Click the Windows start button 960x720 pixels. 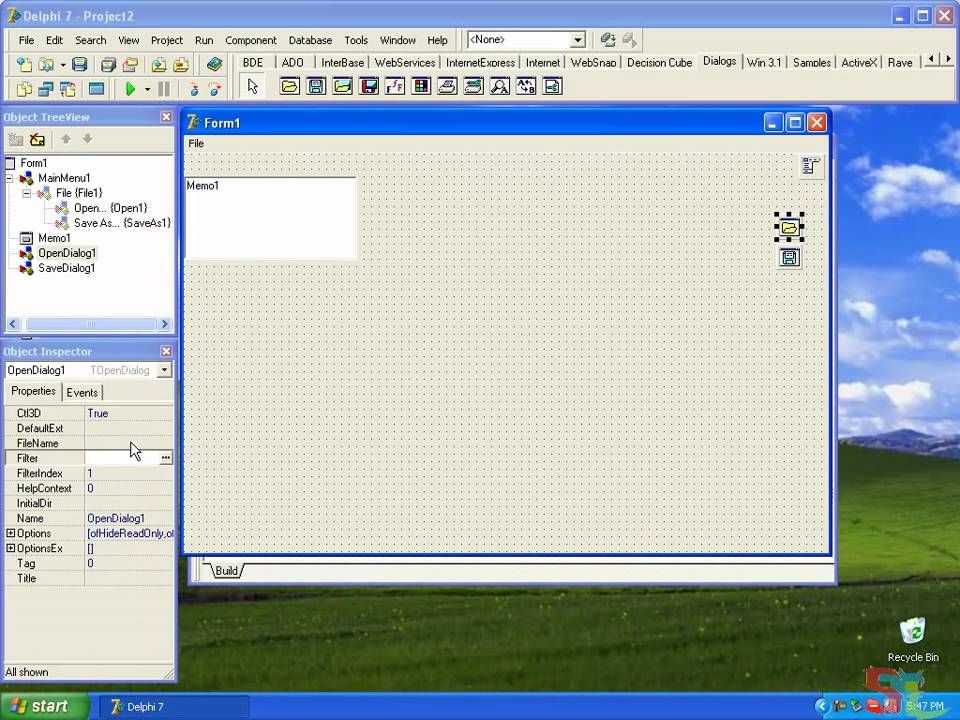point(44,707)
